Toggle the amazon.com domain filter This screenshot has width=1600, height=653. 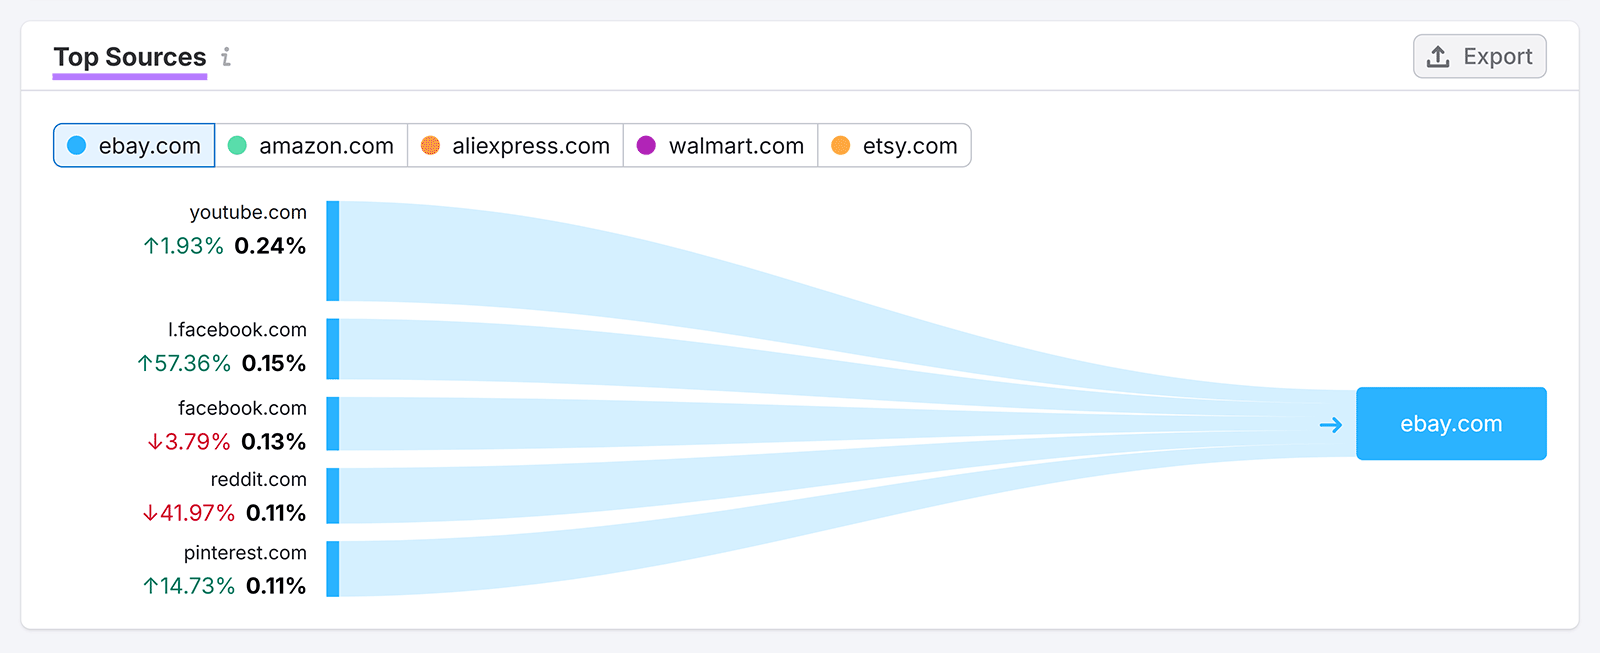311,145
